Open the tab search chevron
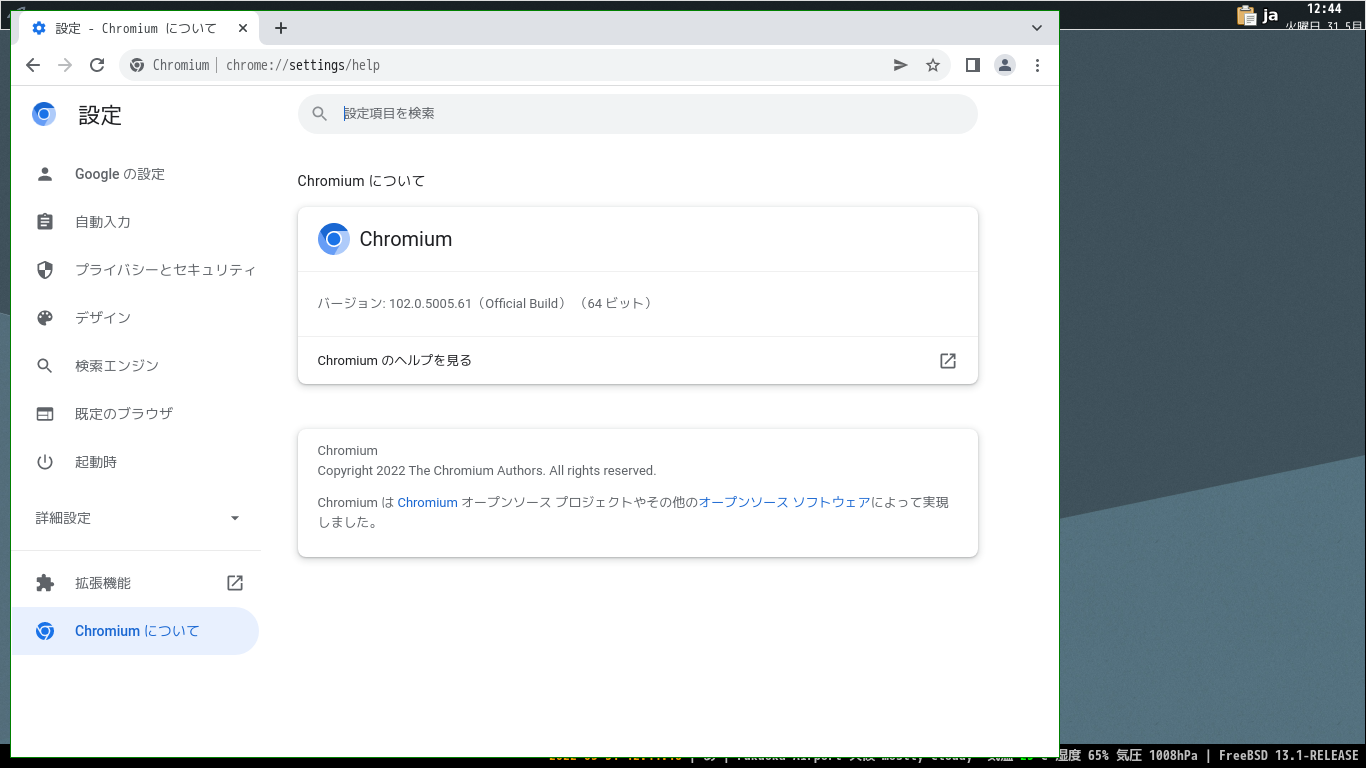The width and height of the screenshot is (1366, 768). tap(1036, 28)
